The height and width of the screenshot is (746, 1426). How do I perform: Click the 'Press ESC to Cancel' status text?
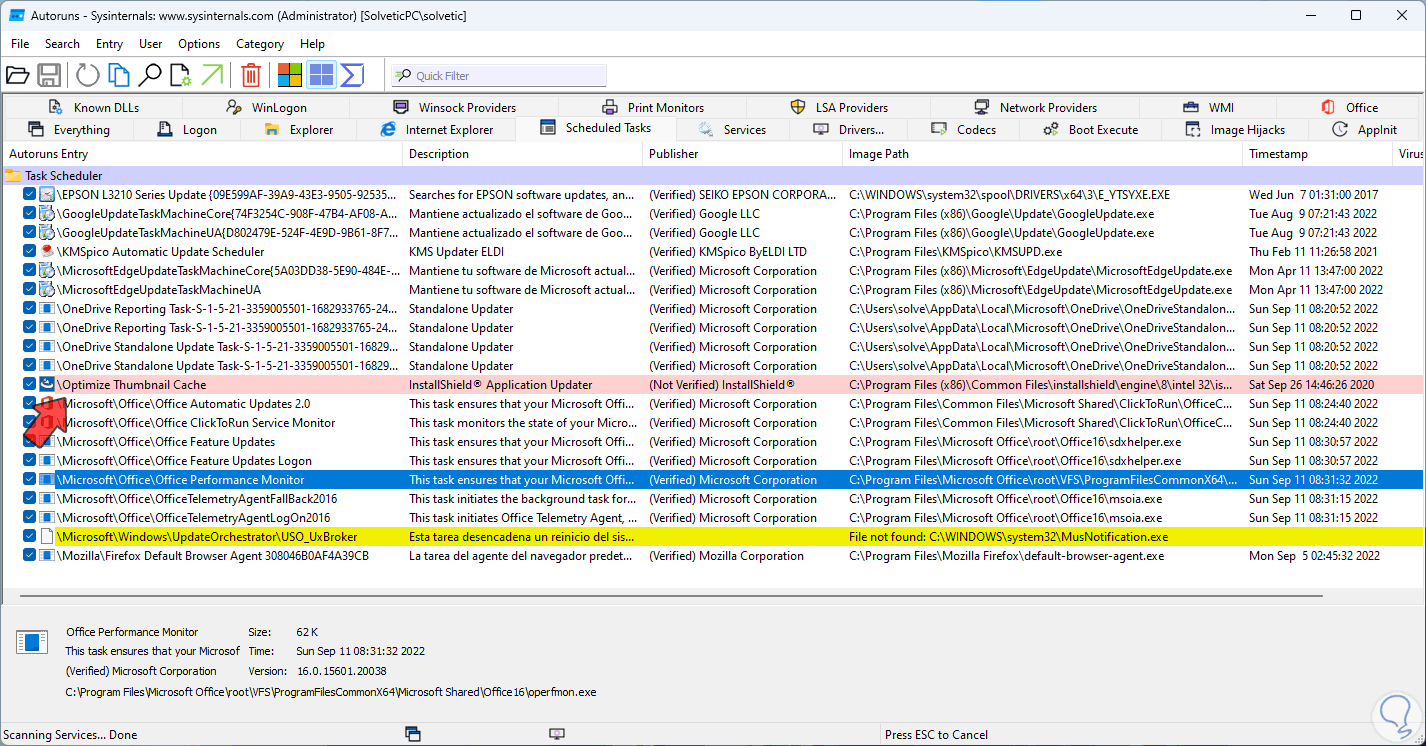point(936,735)
